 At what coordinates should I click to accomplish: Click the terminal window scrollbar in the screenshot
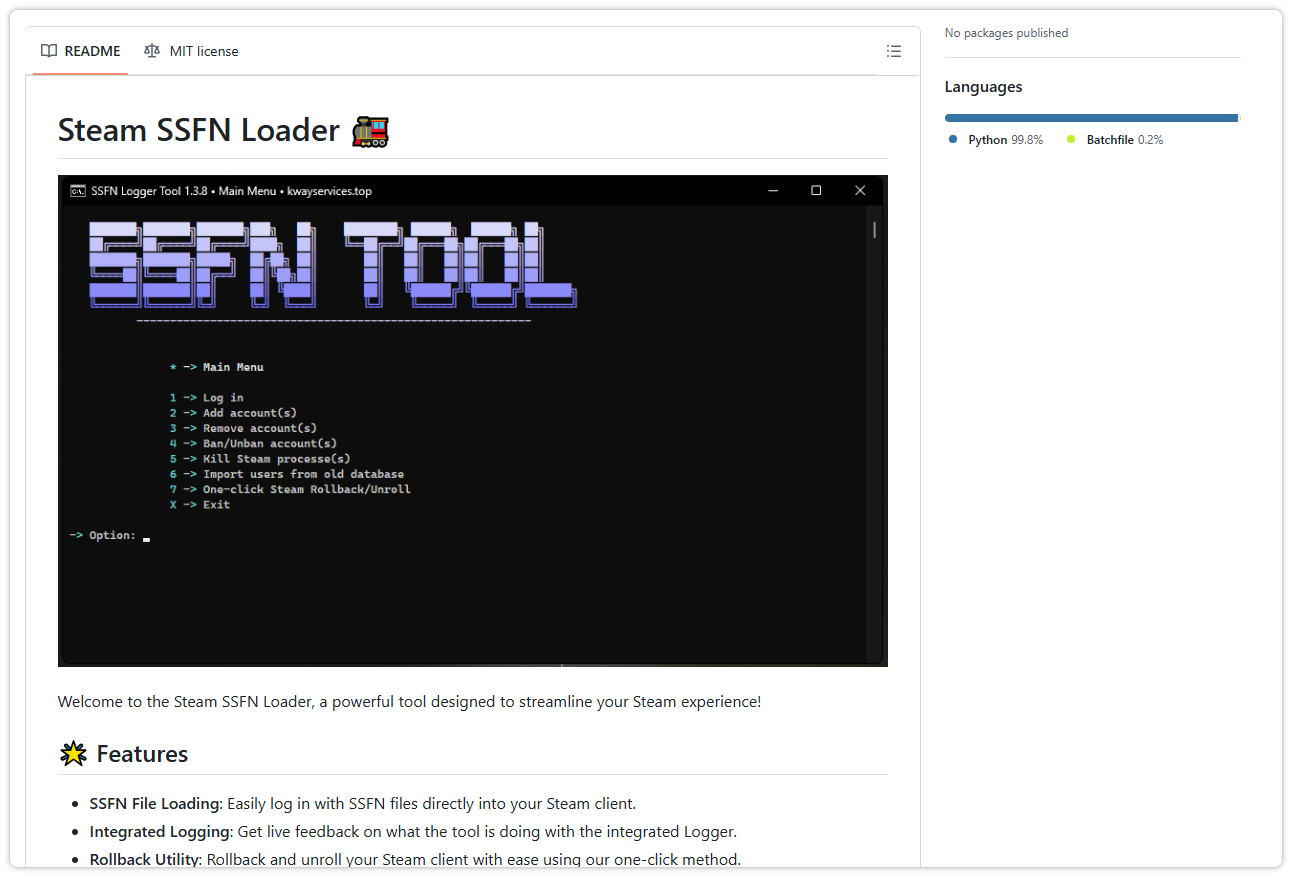(x=872, y=230)
